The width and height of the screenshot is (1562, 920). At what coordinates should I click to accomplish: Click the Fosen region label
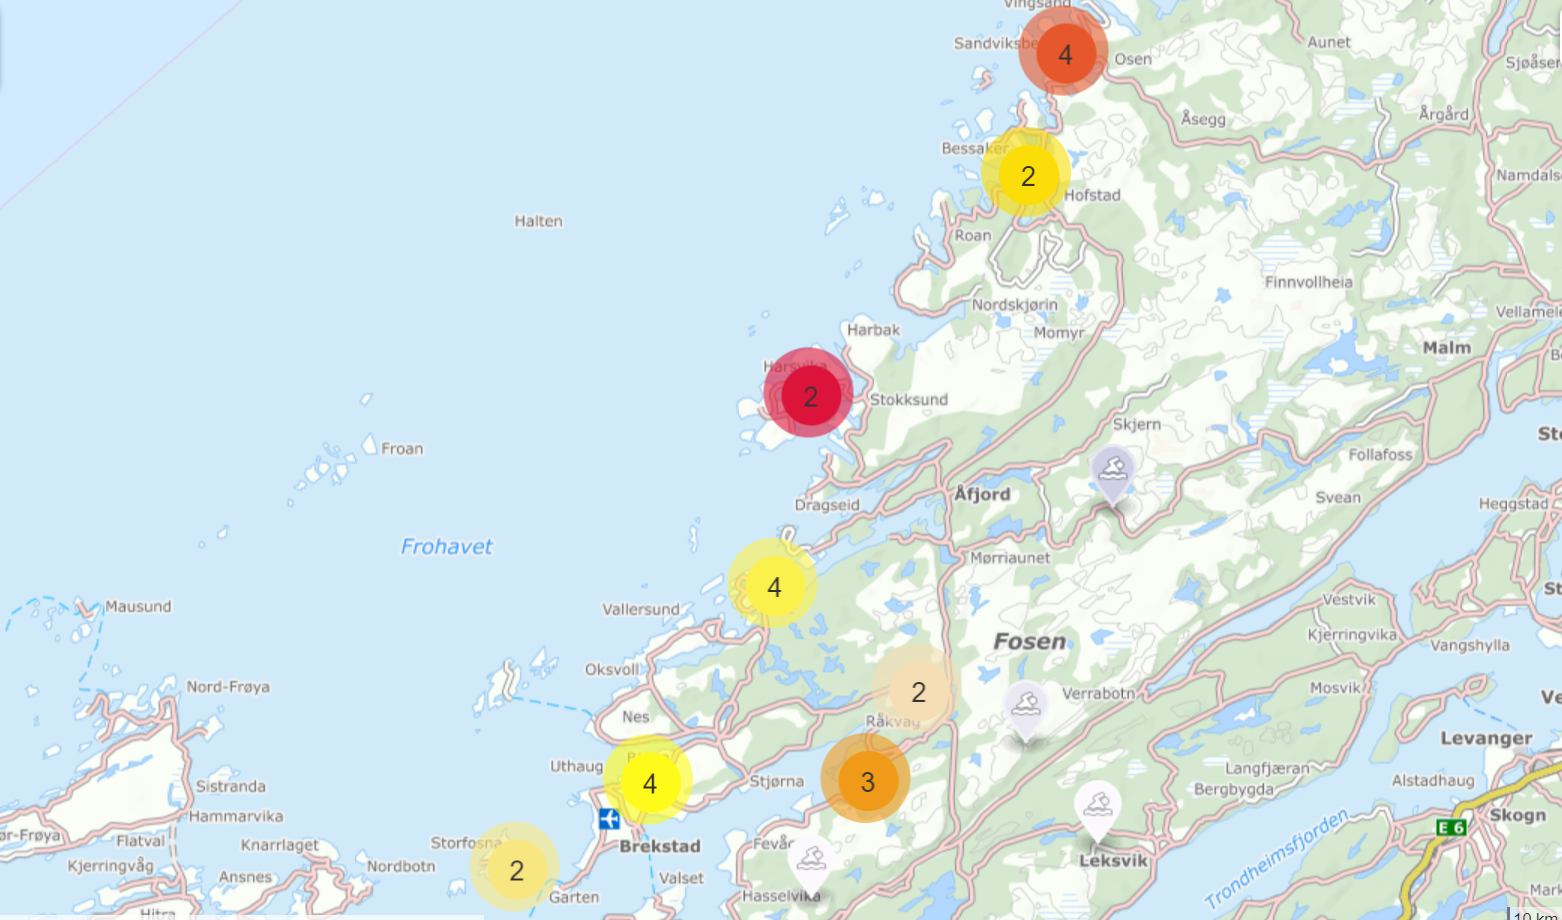[1029, 641]
